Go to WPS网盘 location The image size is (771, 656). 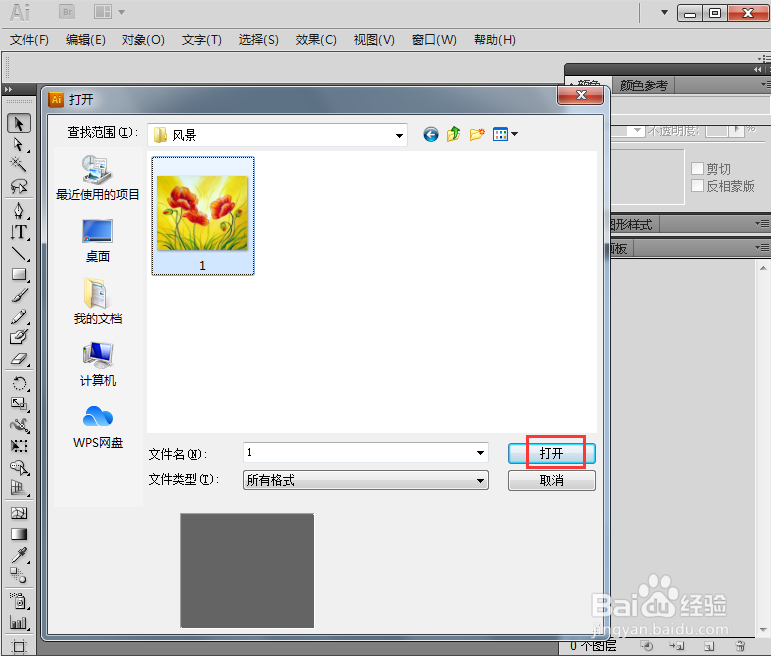coord(97,427)
